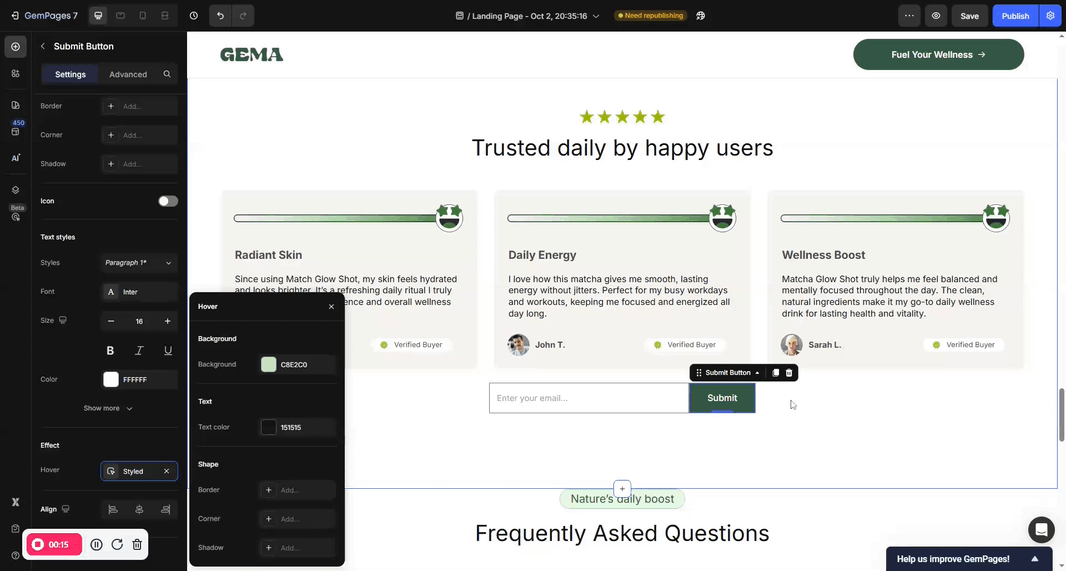Open the hover Background color swatch

point(269,365)
